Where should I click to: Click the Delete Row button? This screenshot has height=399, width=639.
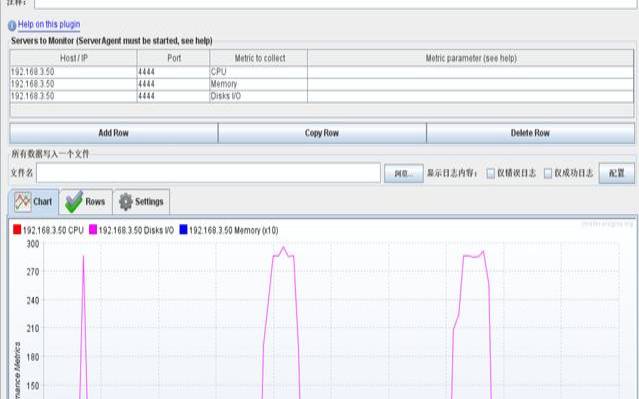point(530,133)
